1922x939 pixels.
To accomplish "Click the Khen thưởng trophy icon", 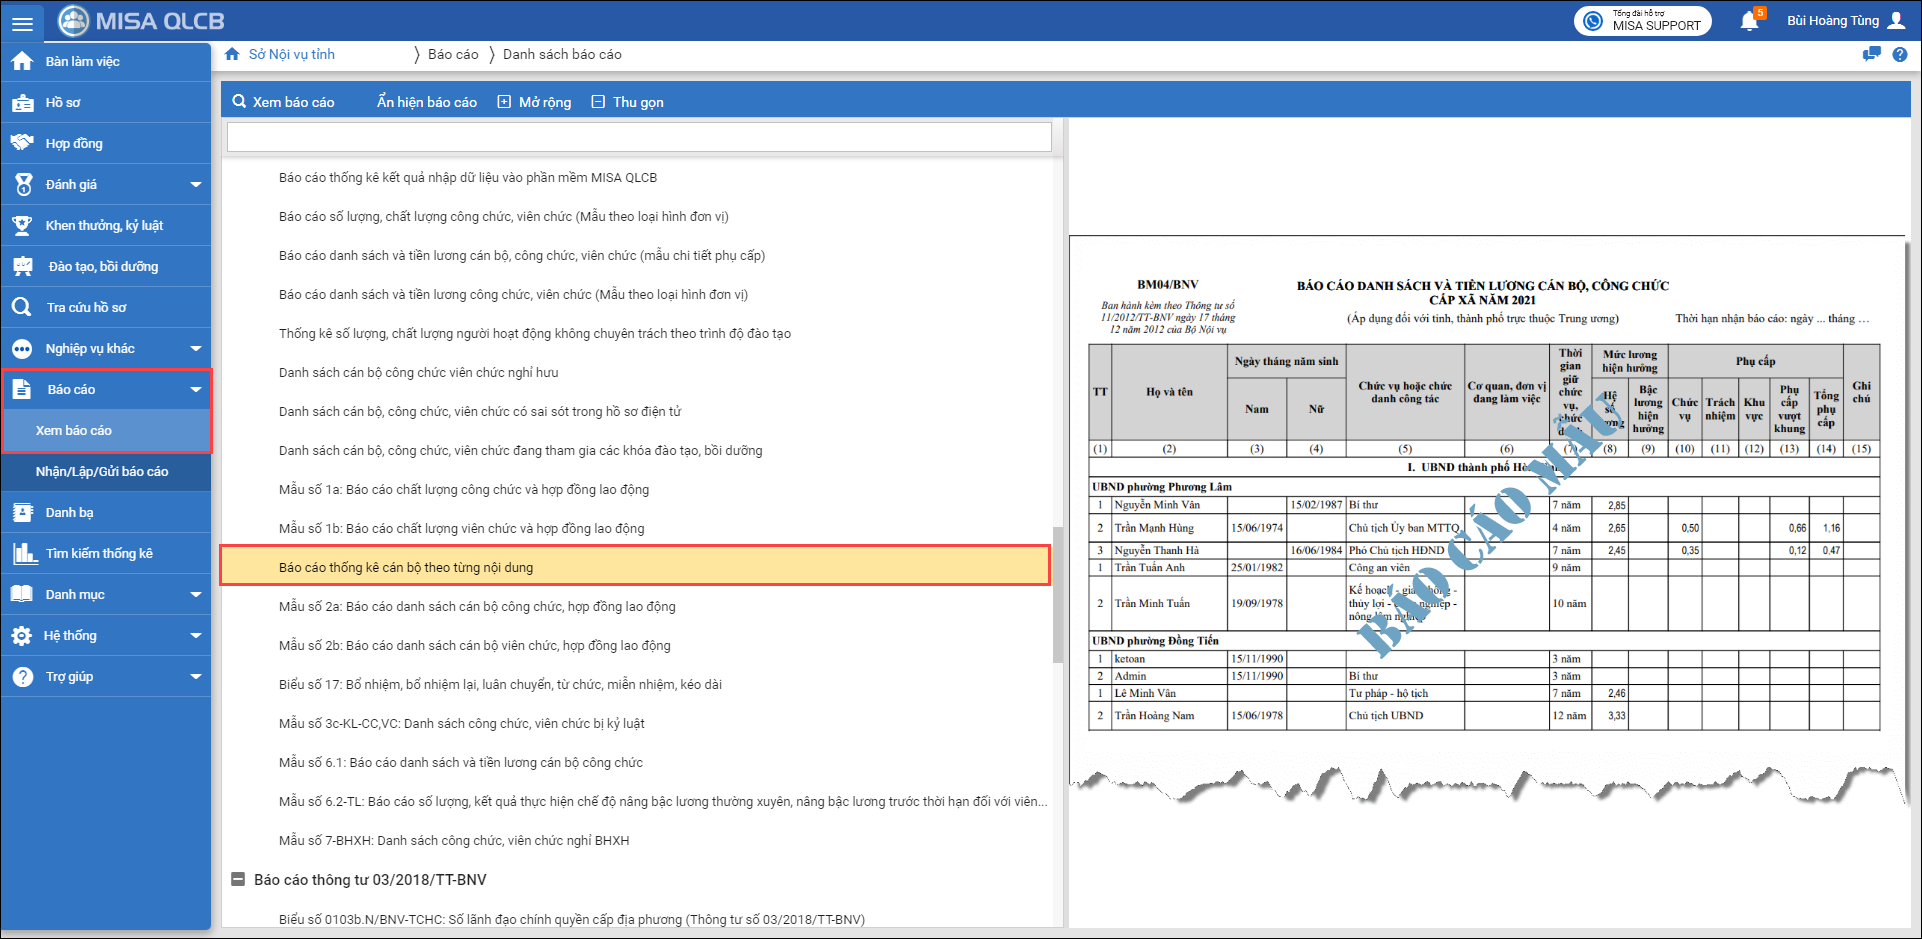I will [x=22, y=225].
